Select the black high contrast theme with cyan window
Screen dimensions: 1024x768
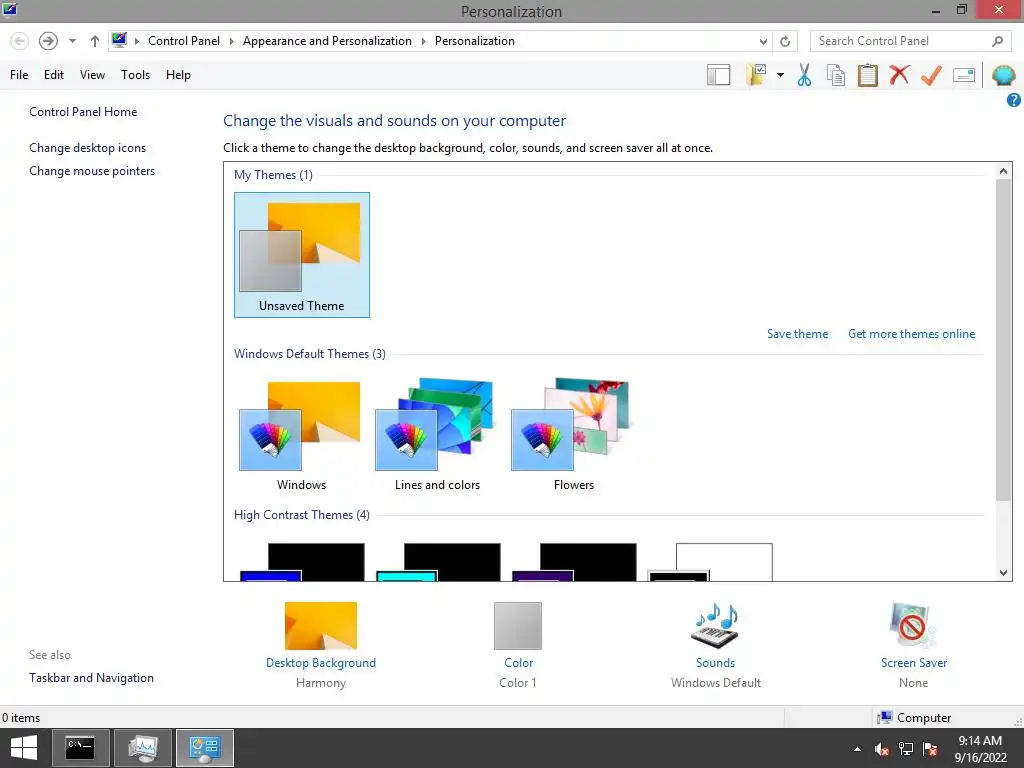(438, 562)
